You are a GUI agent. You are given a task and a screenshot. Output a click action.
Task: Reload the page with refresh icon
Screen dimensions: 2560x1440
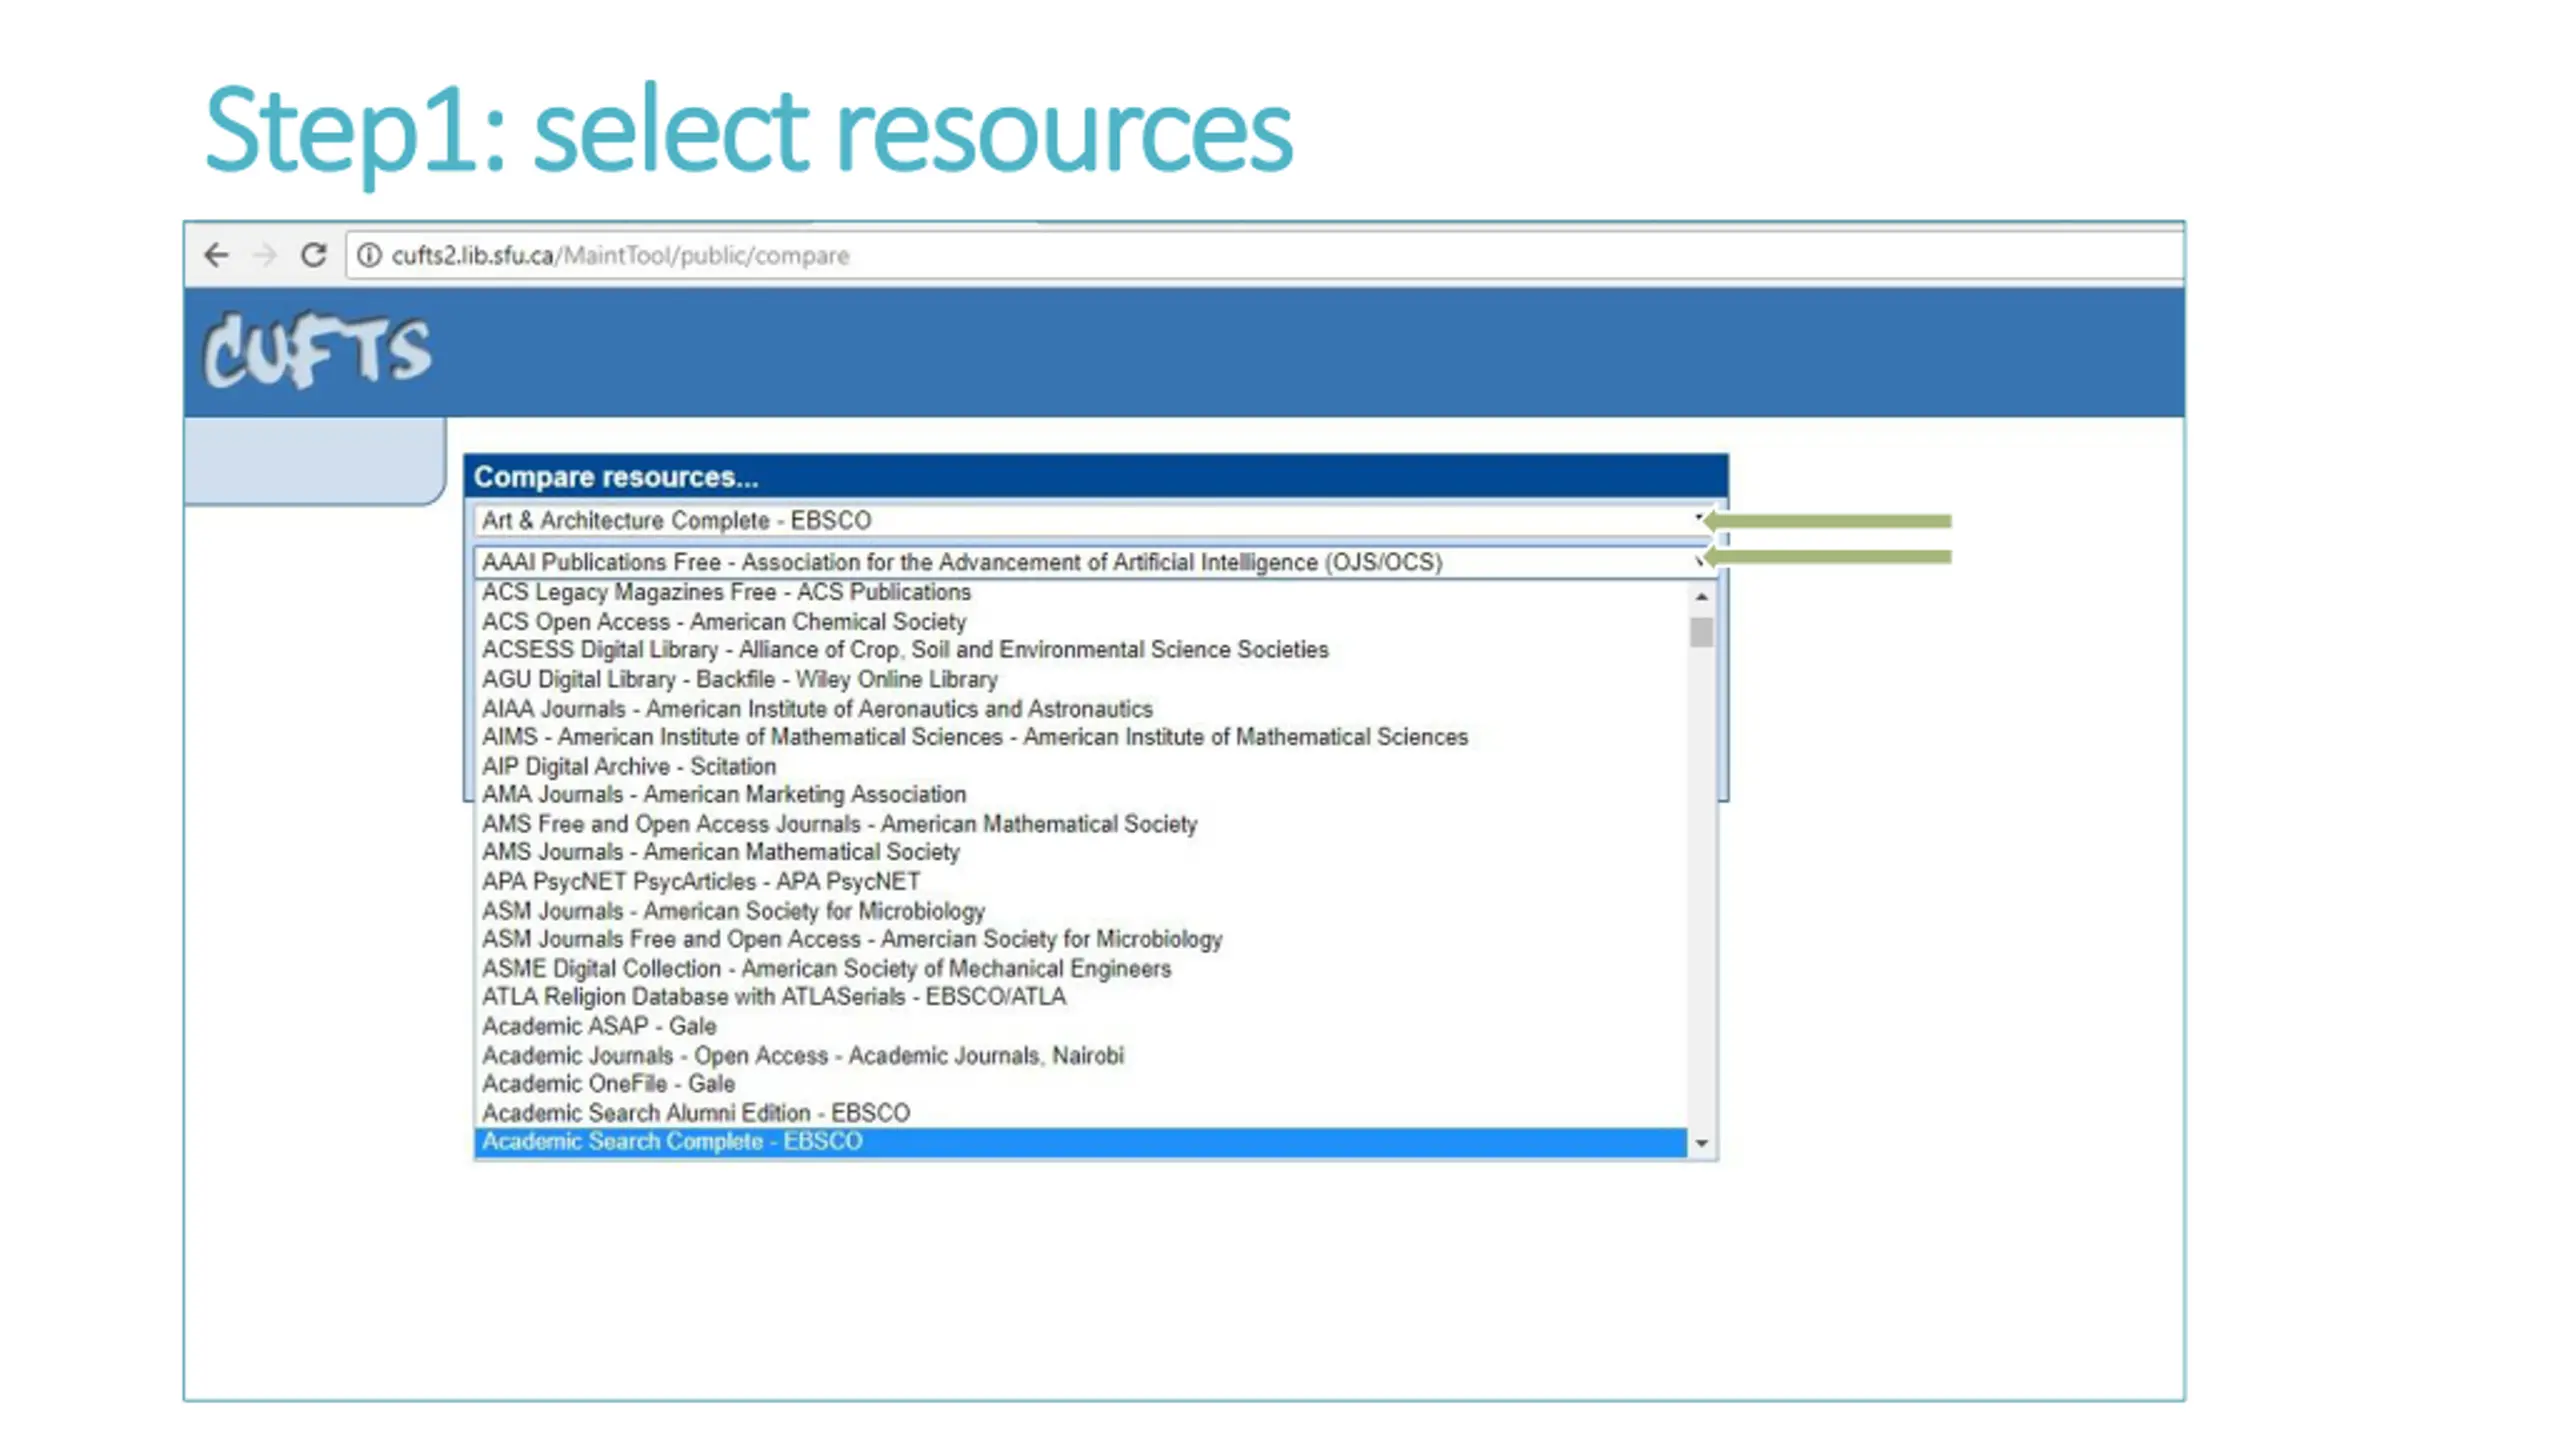tap(314, 255)
